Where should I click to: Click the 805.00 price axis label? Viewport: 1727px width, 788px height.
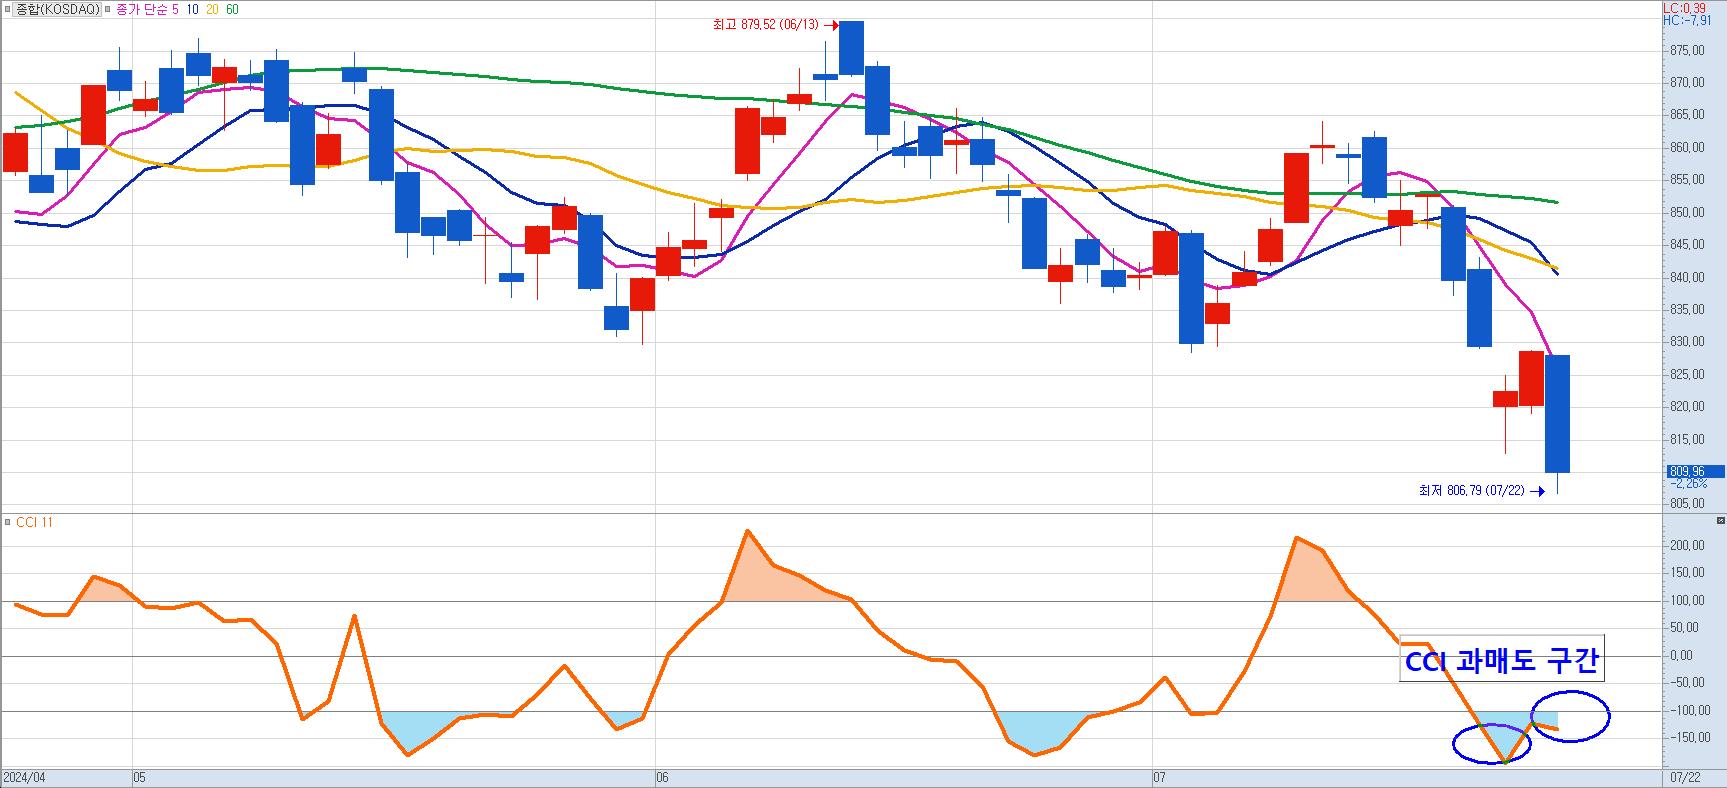(x=1688, y=504)
